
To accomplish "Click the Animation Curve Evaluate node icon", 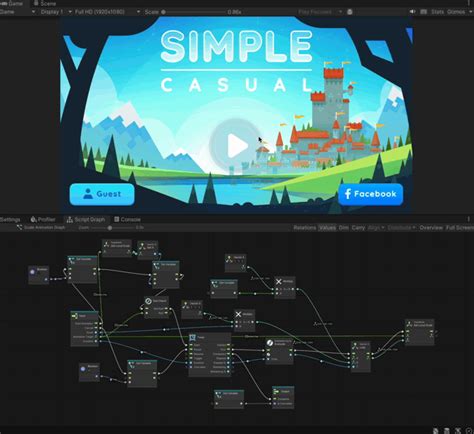I will pyautogui.click(x=270, y=343).
